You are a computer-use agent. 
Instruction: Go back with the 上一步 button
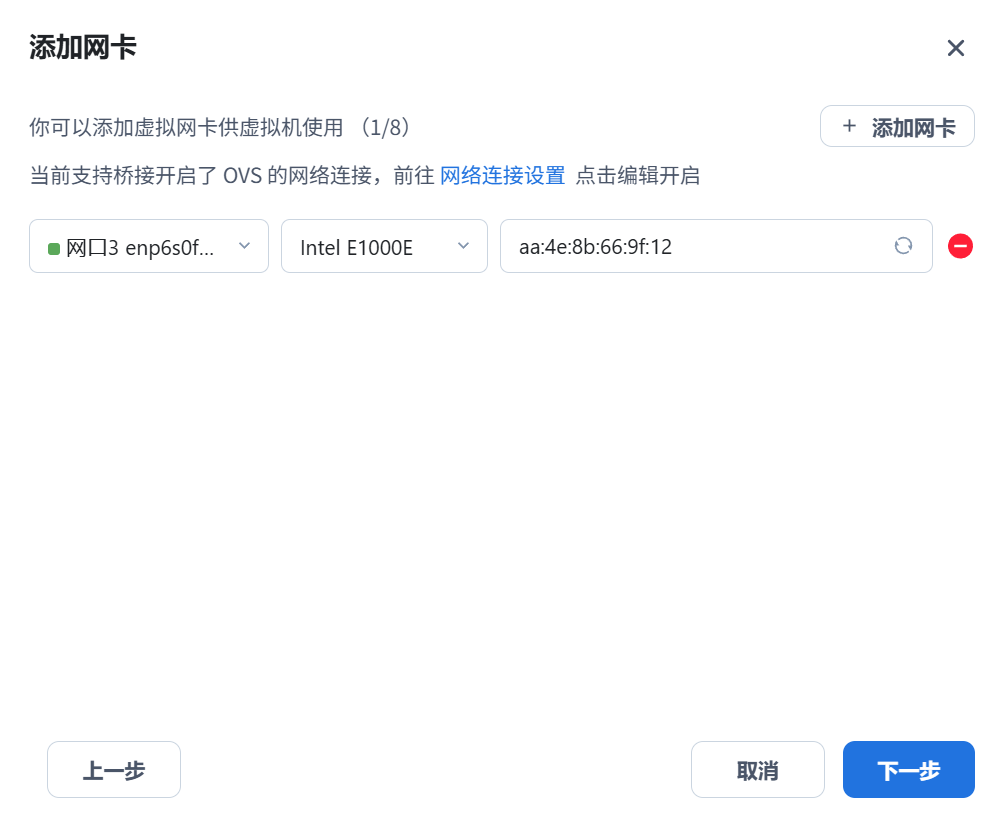113,769
